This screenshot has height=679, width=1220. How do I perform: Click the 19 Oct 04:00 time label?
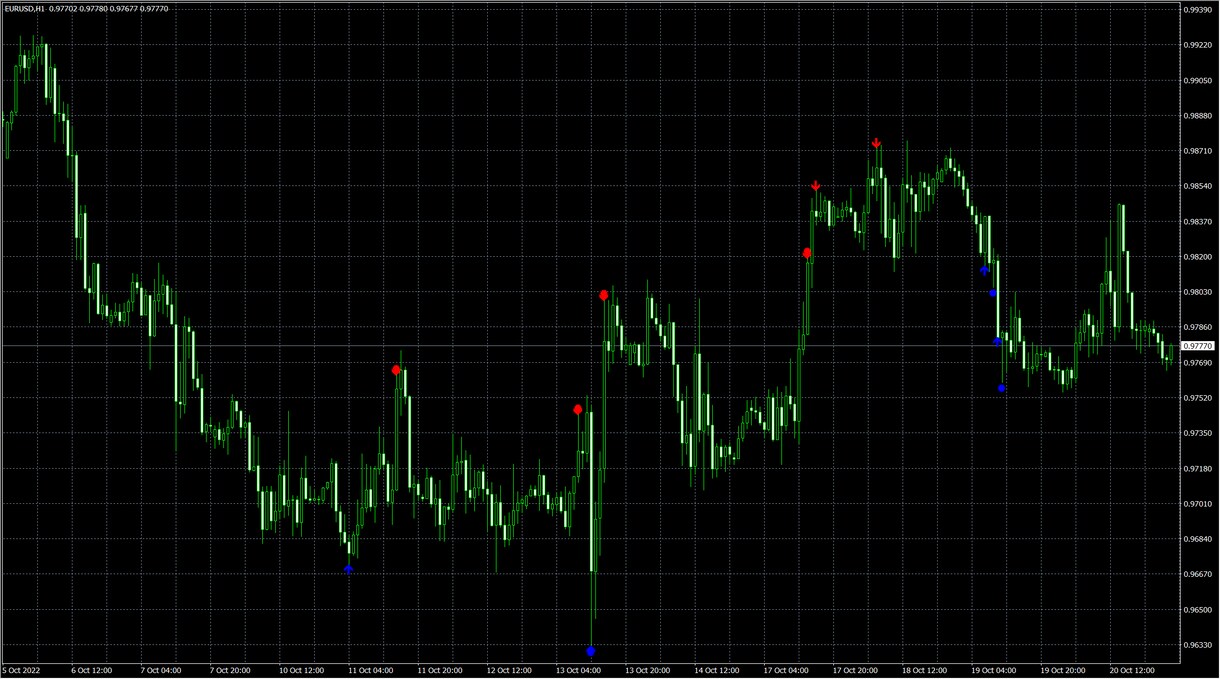pos(994,671)
